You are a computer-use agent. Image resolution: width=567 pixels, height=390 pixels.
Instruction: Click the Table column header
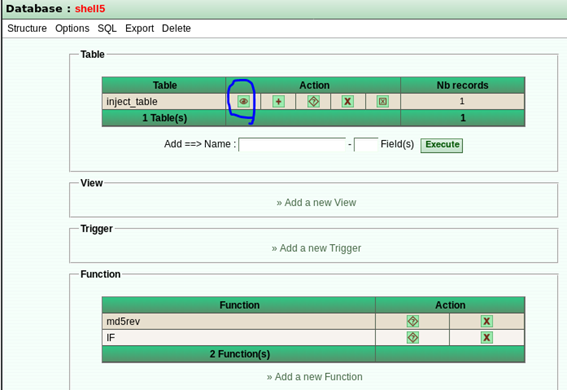pos(165,85)
